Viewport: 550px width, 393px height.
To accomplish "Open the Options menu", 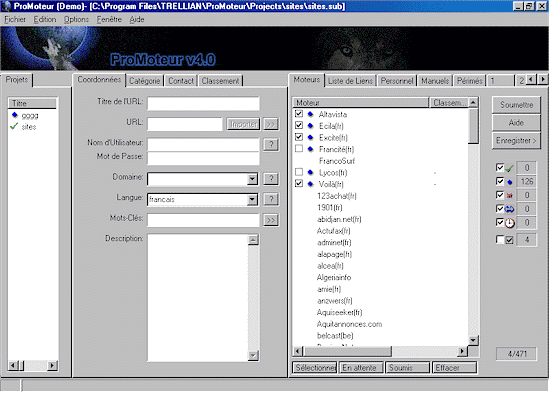I will (76, 20).
